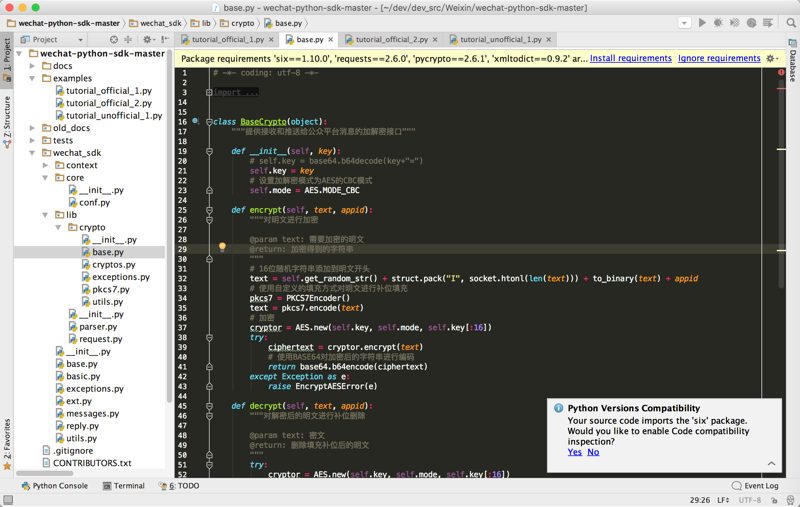The image size is (800, 507).
Task: Click the UTF-8 encoding selector
Action: [749, 500]
